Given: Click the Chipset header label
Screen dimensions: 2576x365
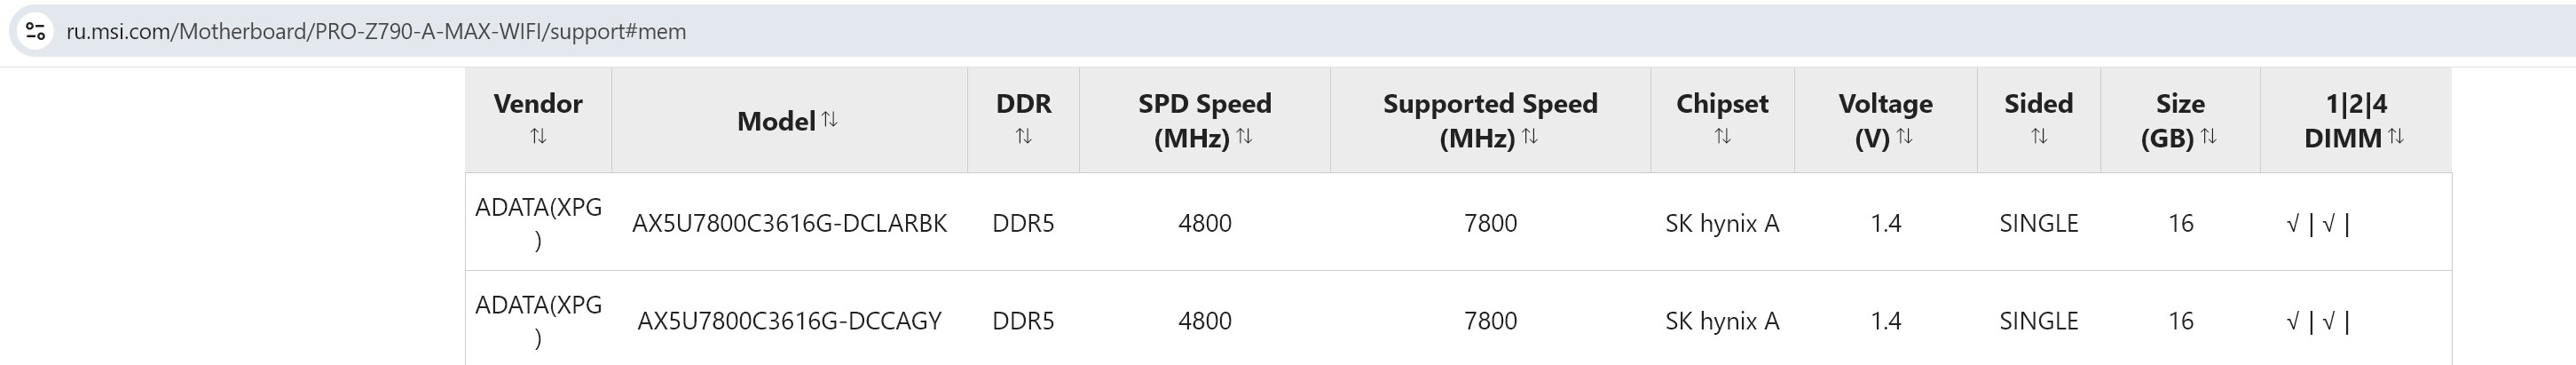Looking at the screenshot, I should pos(1722,103).
